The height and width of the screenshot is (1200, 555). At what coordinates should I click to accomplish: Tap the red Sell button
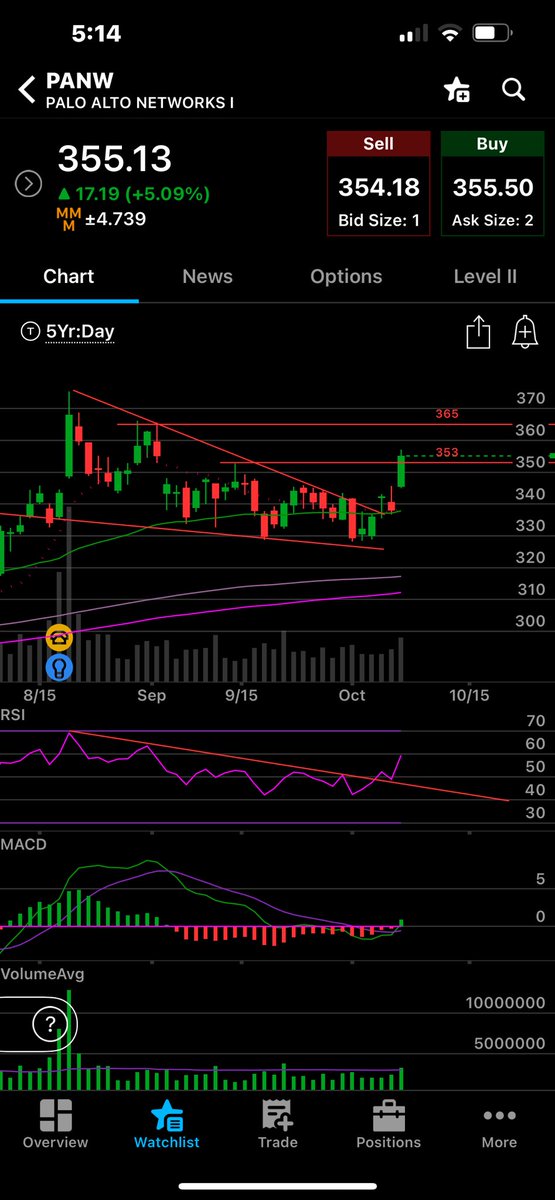pyautogui.click(x=378, y=184)
